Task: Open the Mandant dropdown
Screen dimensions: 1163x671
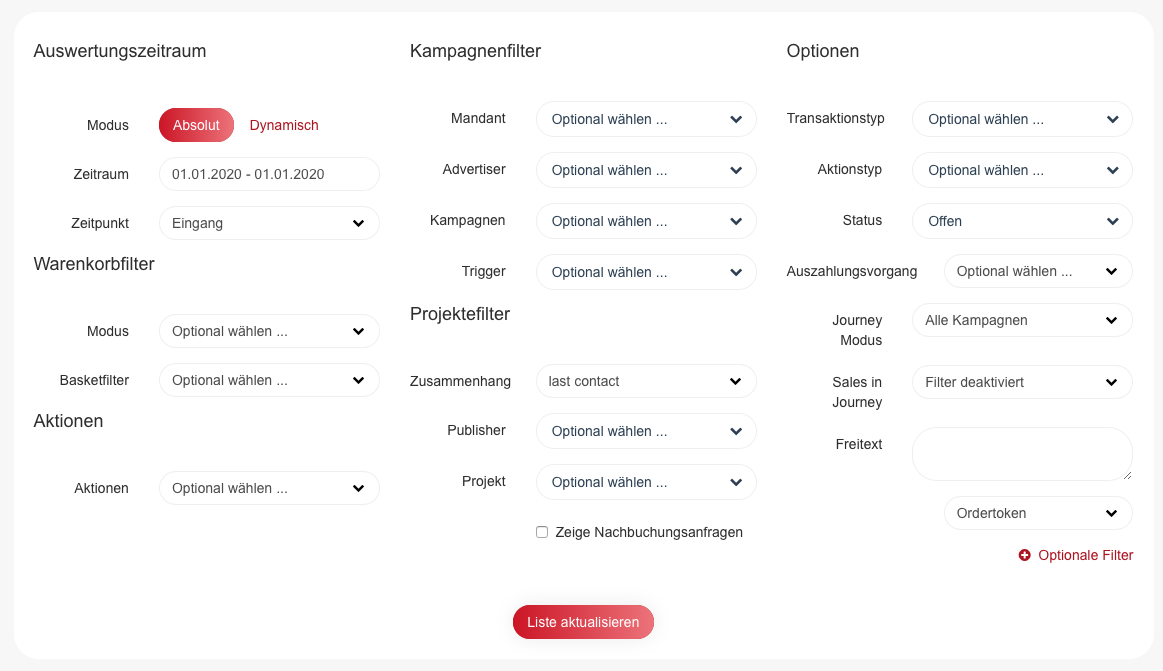Action: pyautogui.click(x=646, y=119)
